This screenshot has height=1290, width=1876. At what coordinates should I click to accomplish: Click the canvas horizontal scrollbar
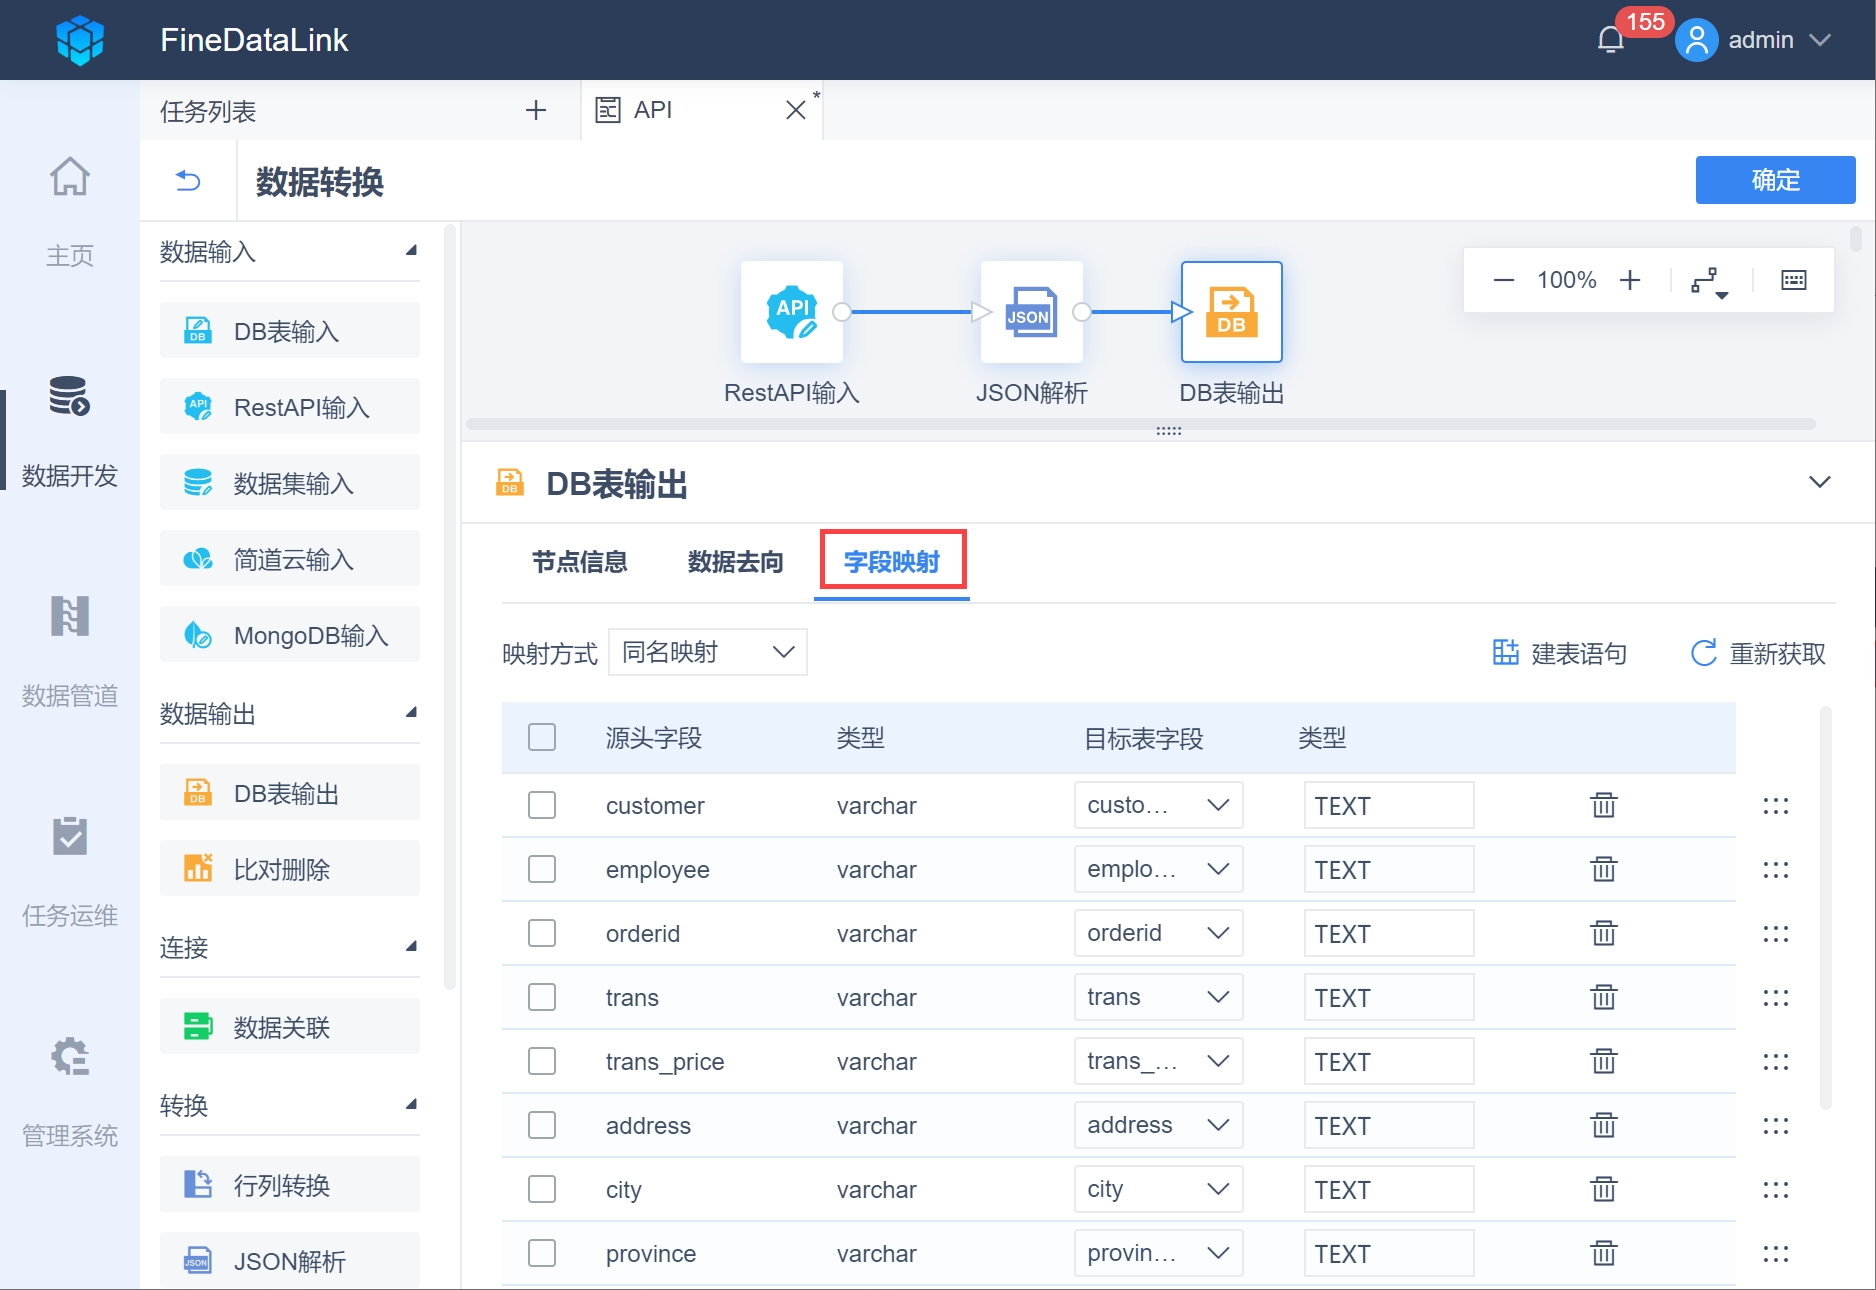(1140, 424)
